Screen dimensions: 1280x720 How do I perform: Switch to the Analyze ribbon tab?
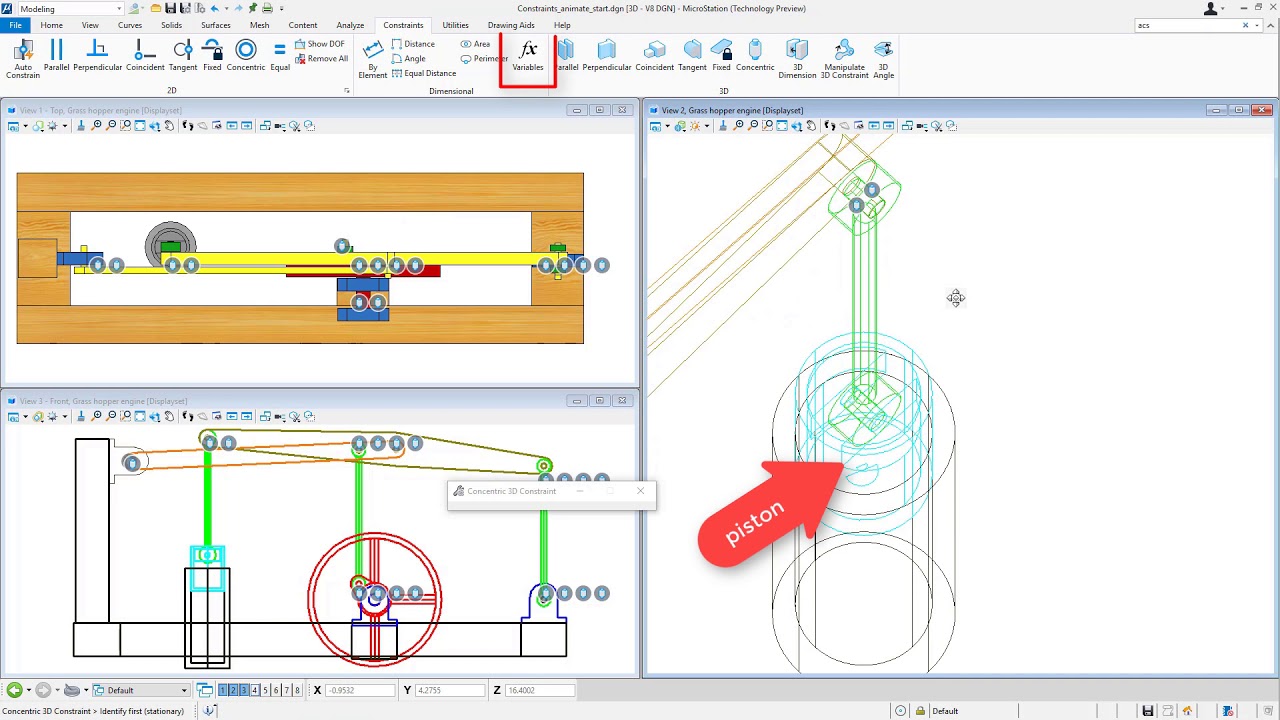(350, 25)
